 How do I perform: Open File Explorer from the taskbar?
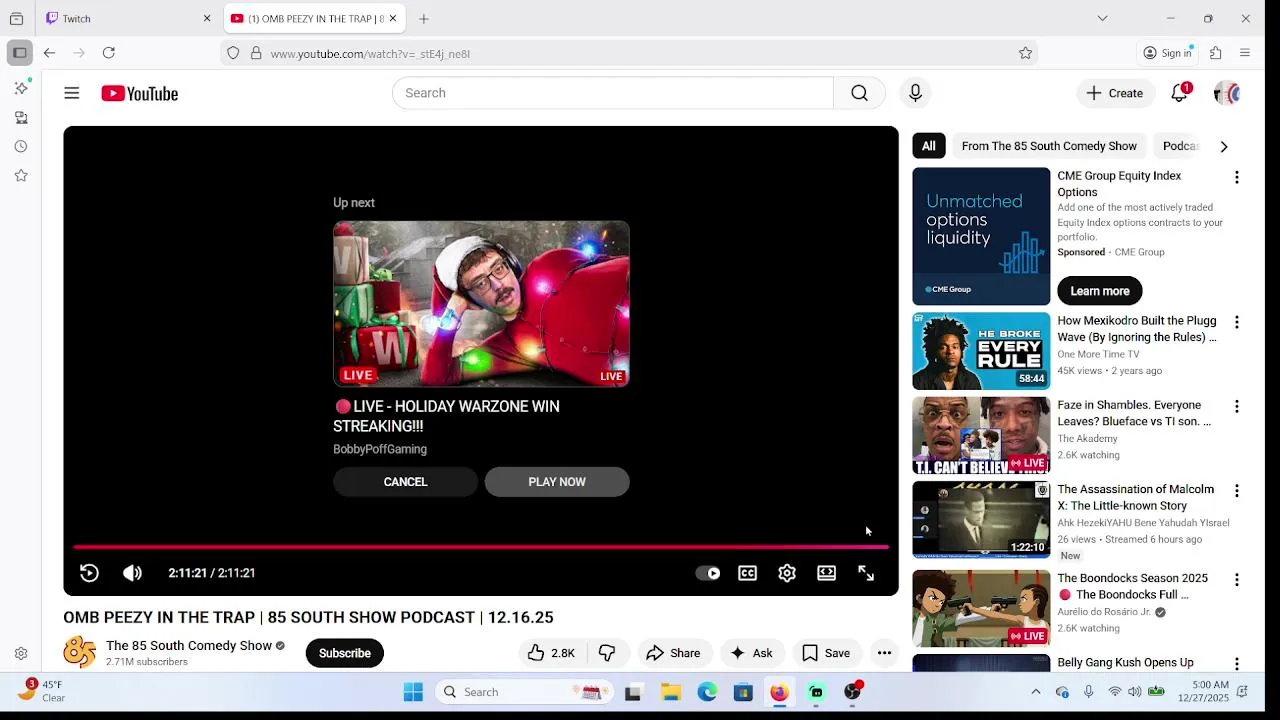[x=671, y=692]
